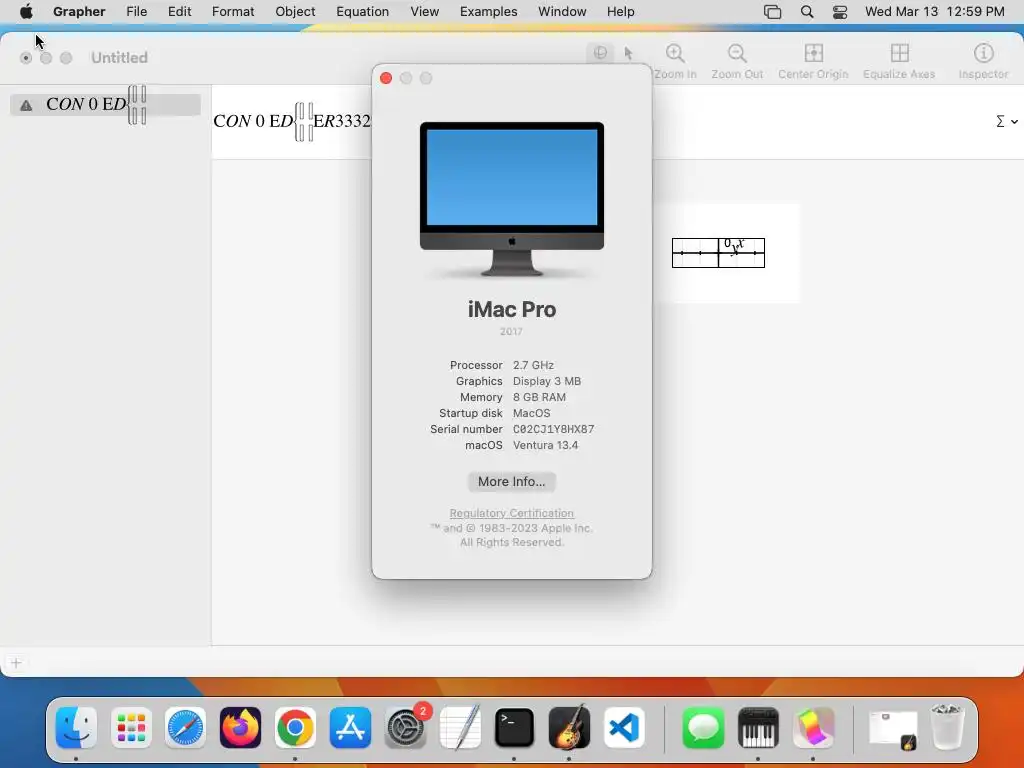Click the small graph axes preview

(718, 253)
